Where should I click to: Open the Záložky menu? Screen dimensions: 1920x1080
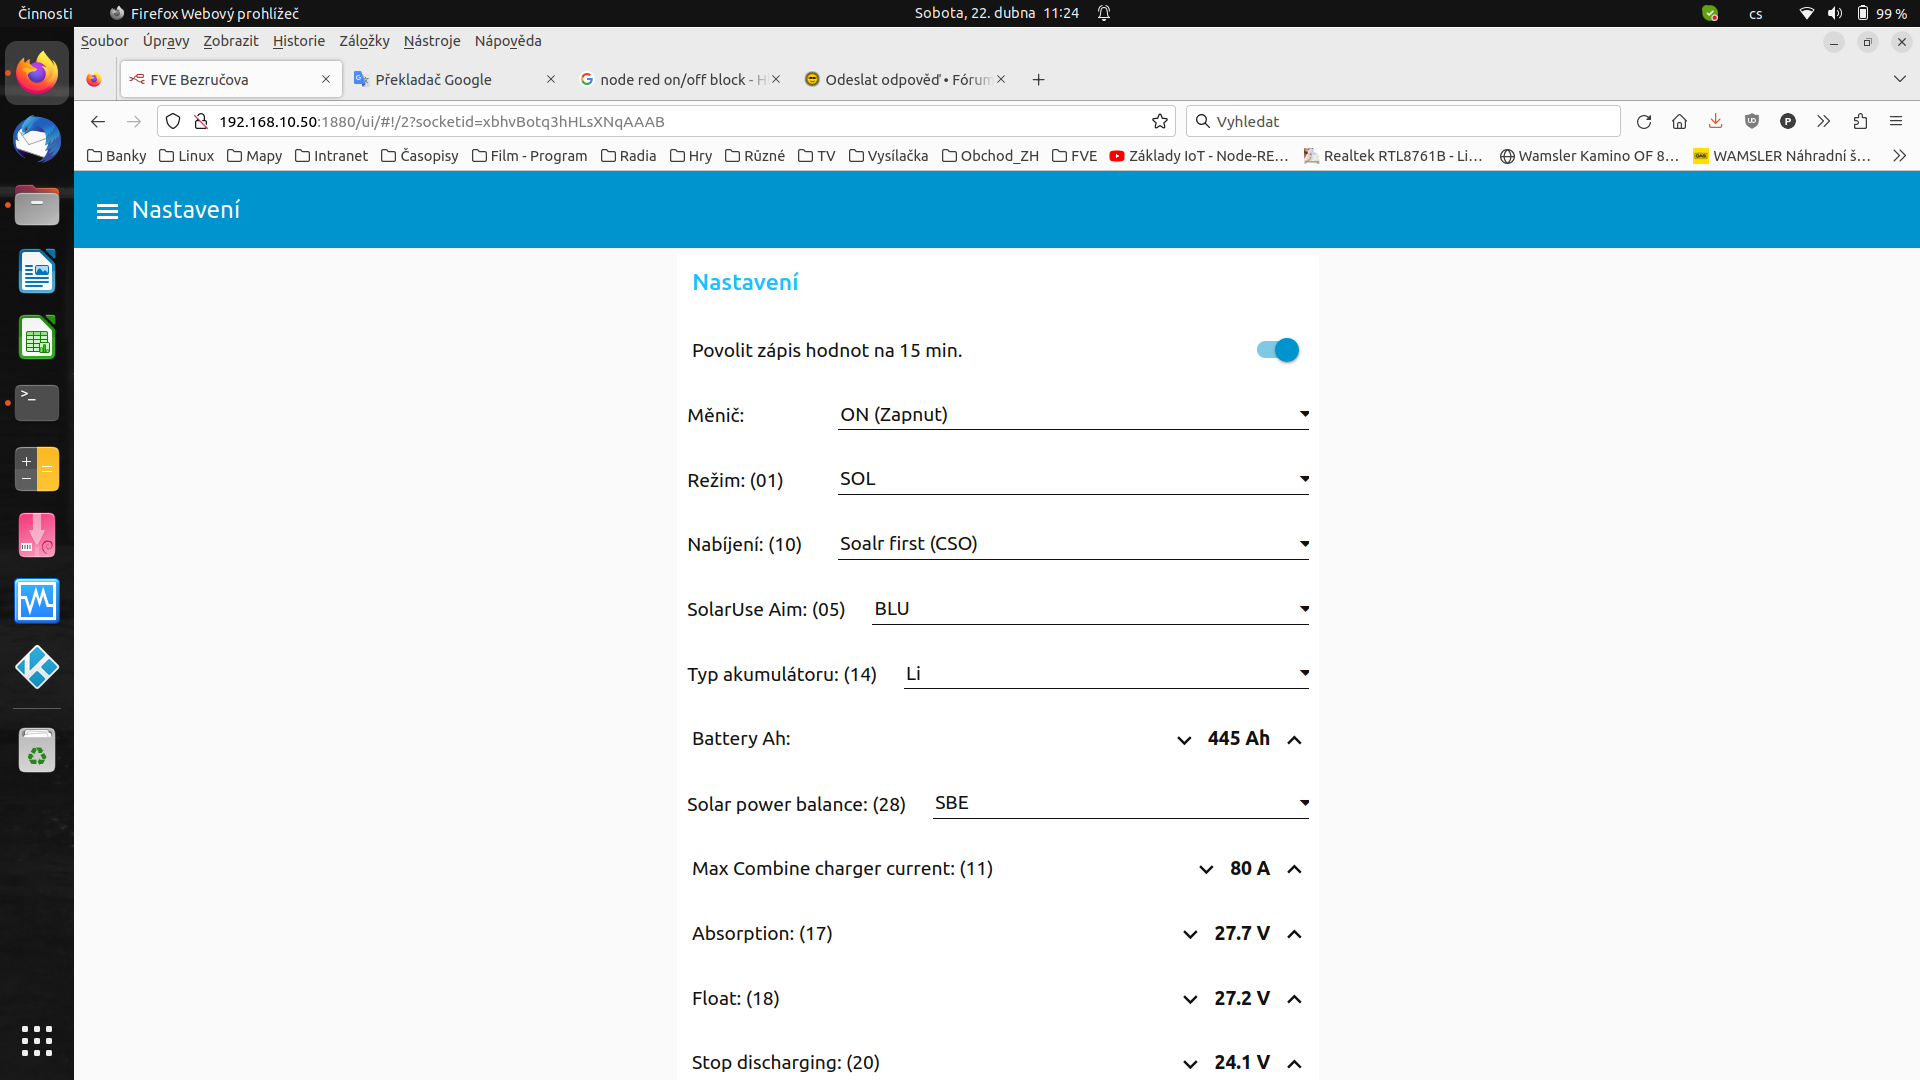tap(364, 41)
